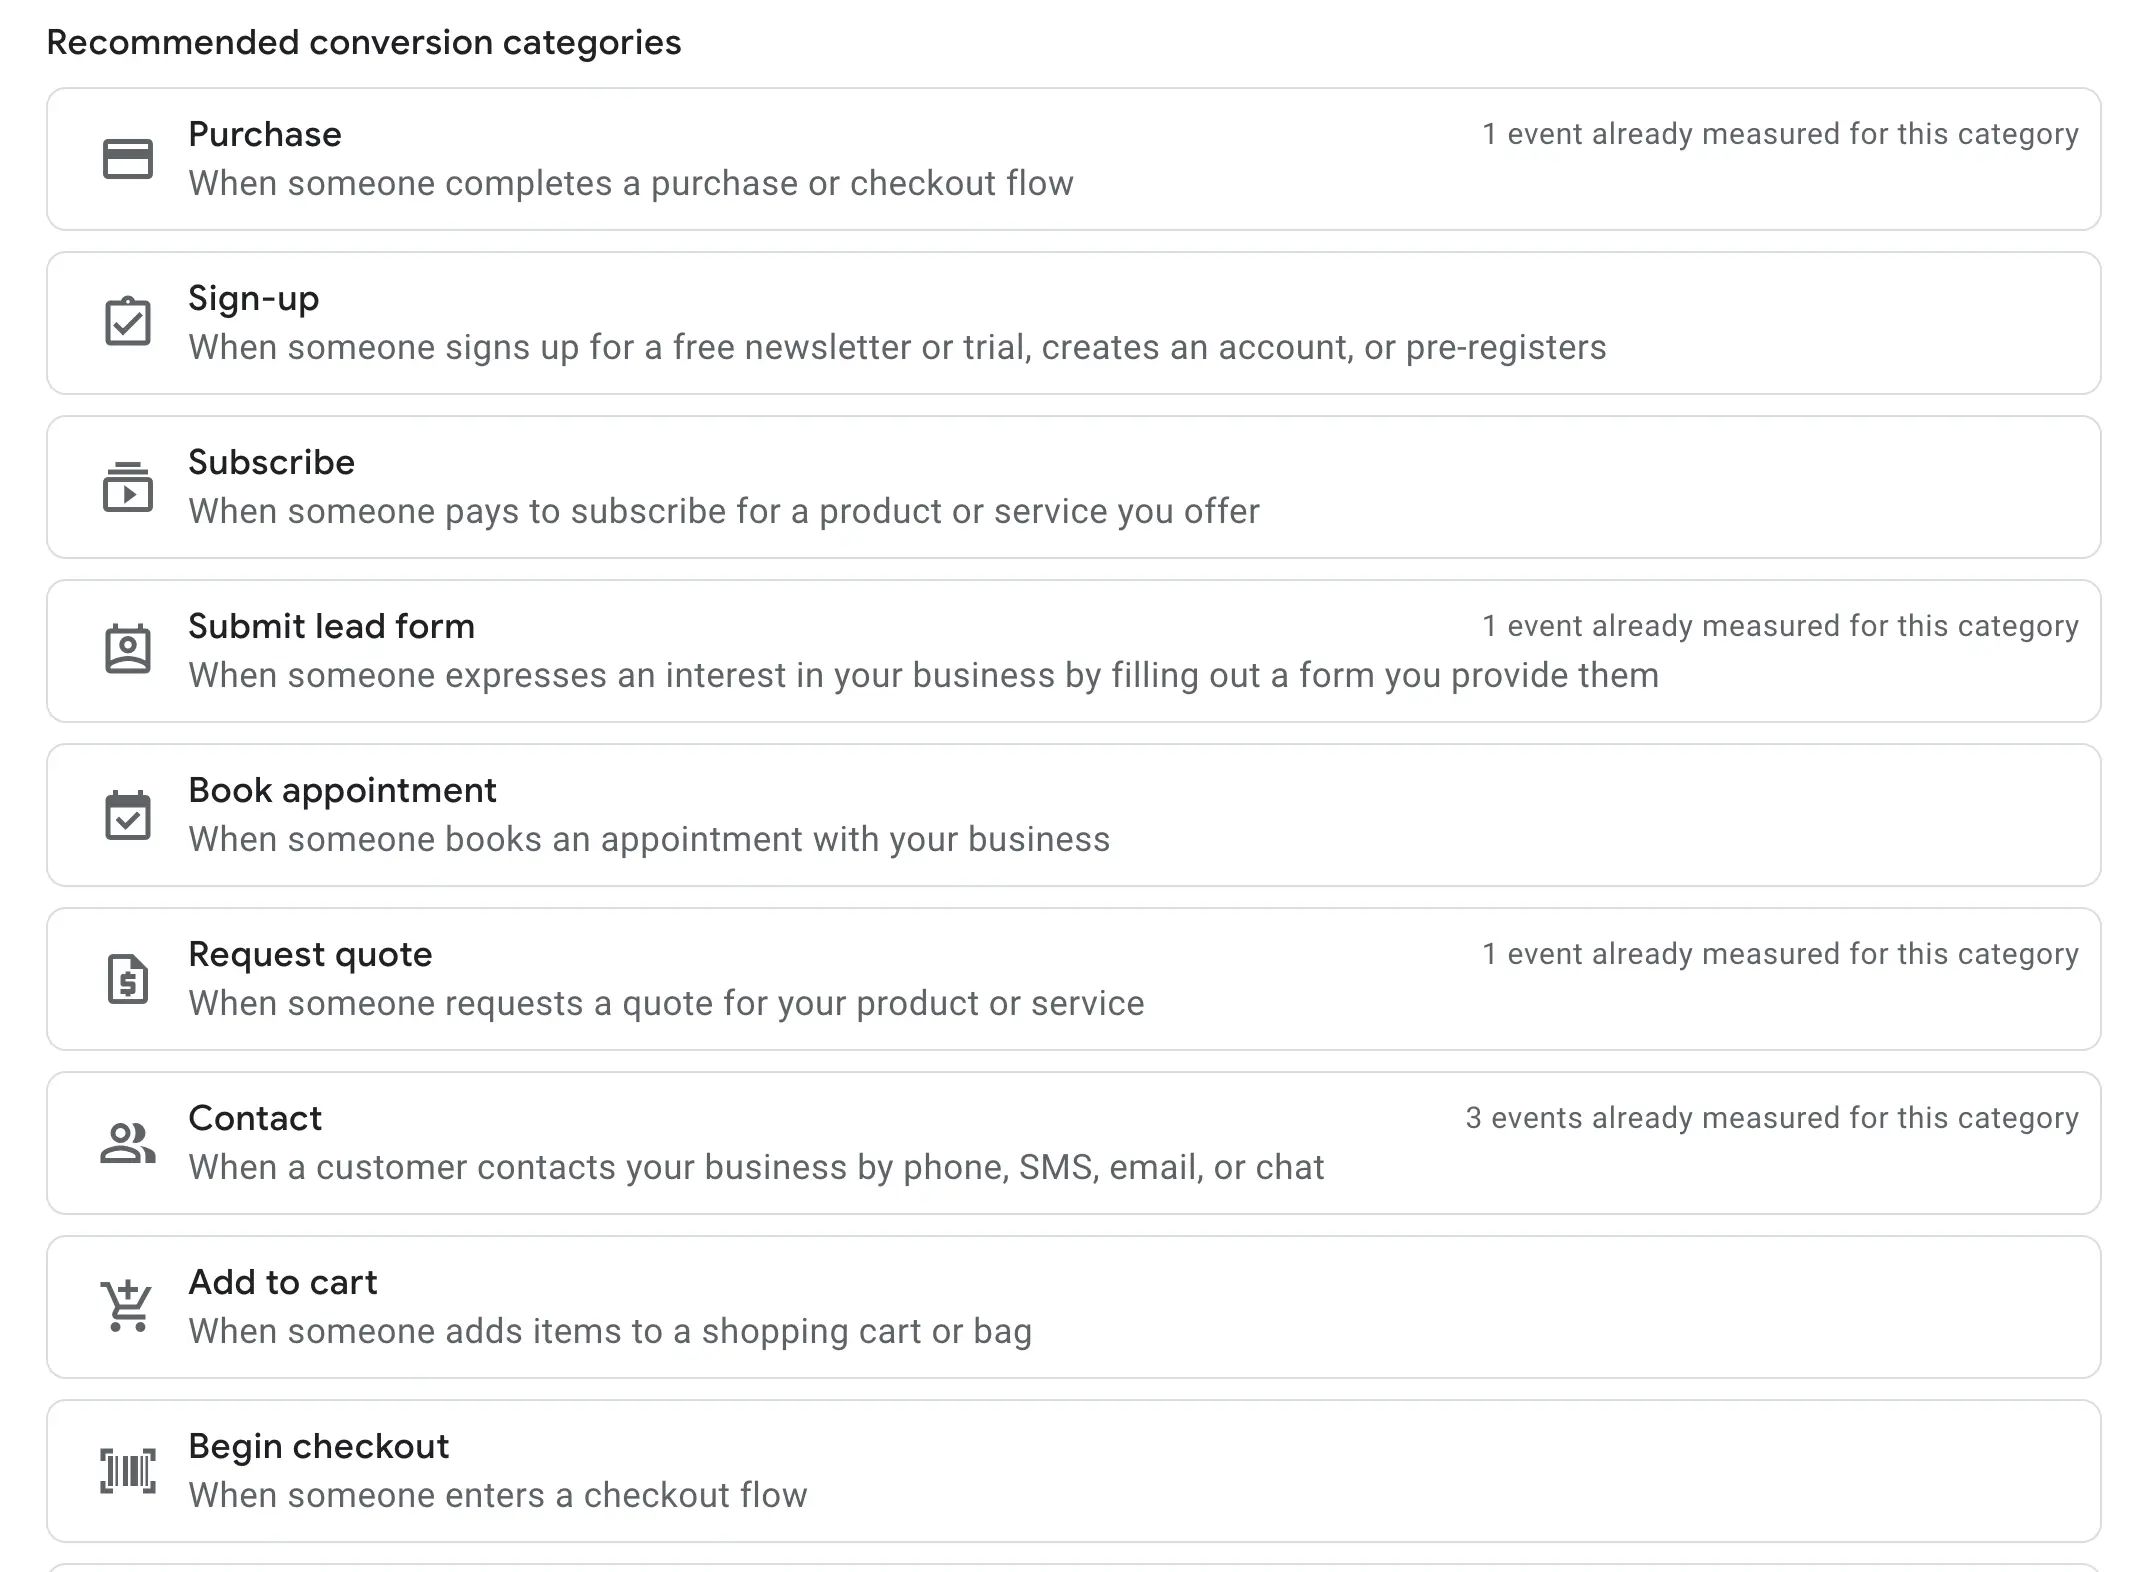This screenshot has height=1572, width=2134.
Task: Click the Add to cart icon
Action: click(x=127, y=1306)
